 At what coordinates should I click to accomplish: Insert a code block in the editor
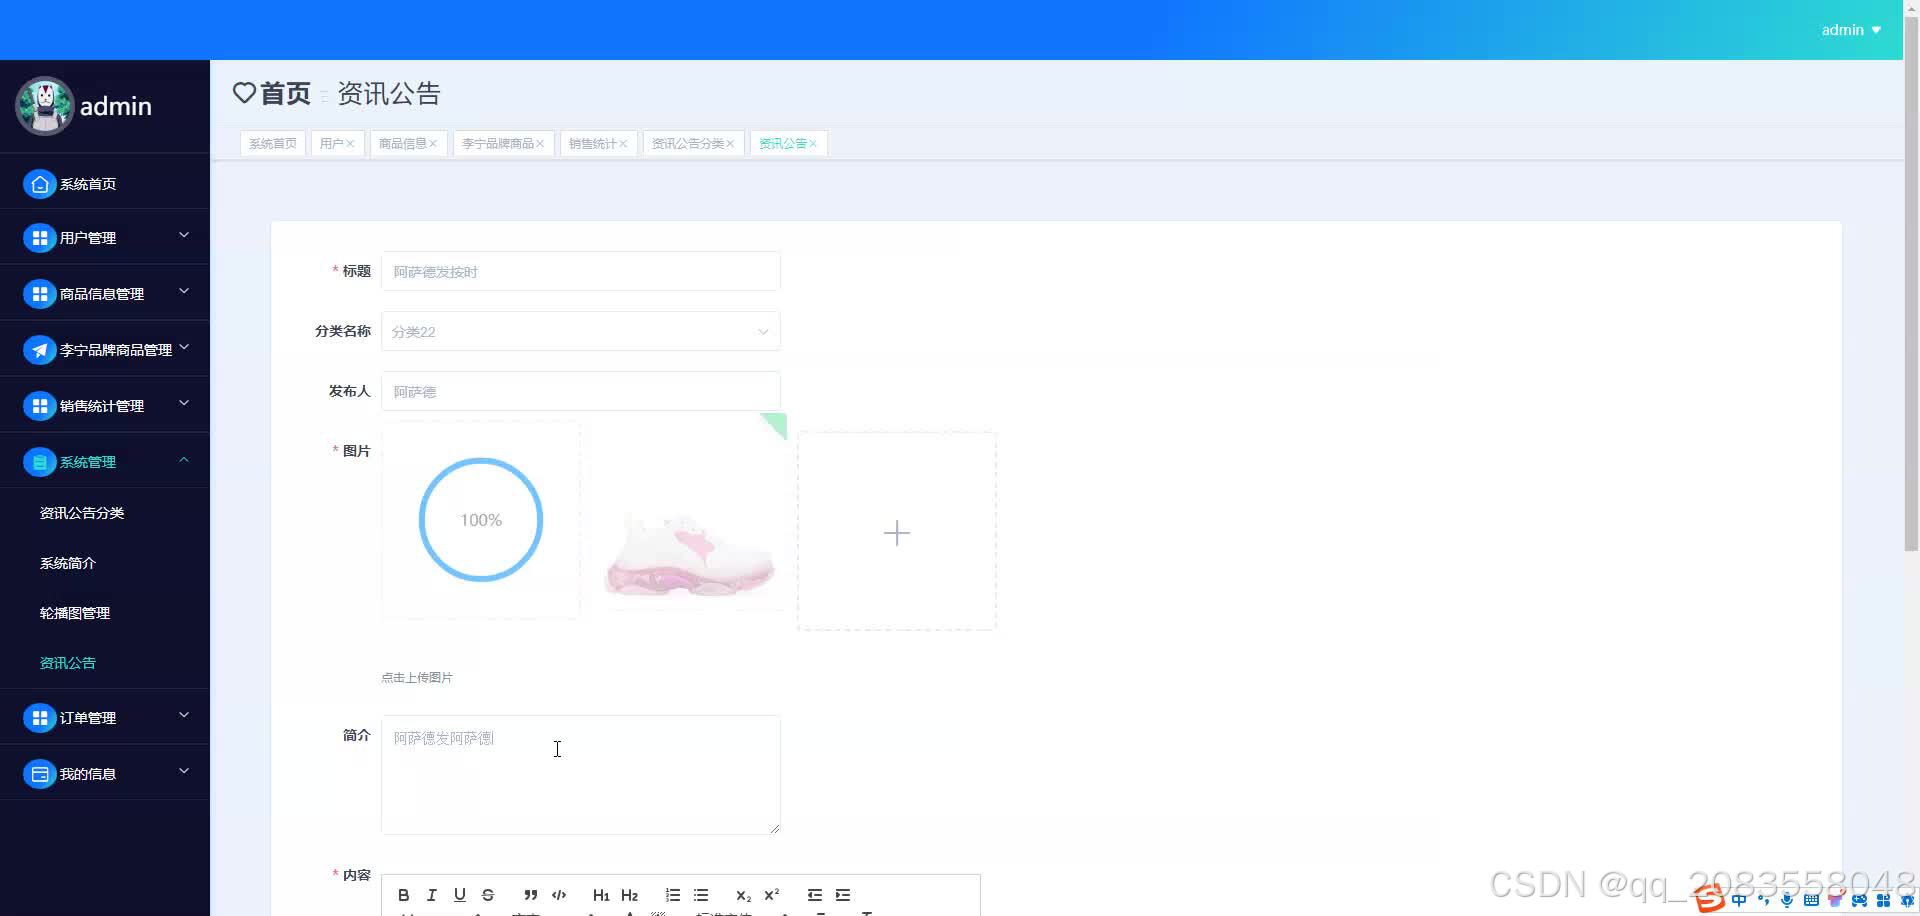(x=559, y=895)
